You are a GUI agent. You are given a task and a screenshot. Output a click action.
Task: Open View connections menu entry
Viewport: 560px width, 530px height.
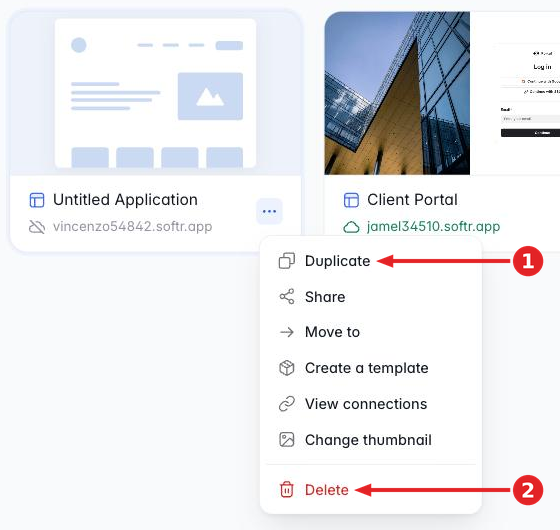click(x=371, y=404)
